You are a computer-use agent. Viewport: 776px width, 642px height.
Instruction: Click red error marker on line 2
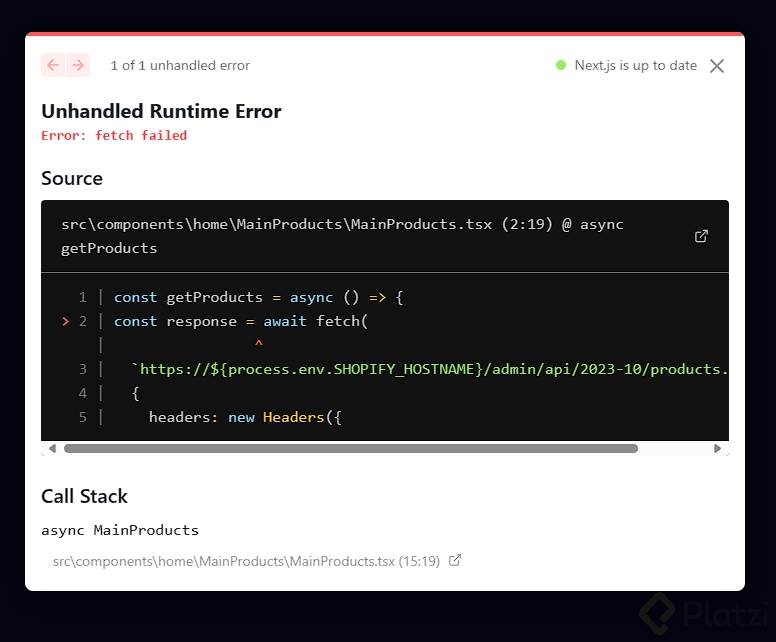pyautogui.click(x=65, y=322)
